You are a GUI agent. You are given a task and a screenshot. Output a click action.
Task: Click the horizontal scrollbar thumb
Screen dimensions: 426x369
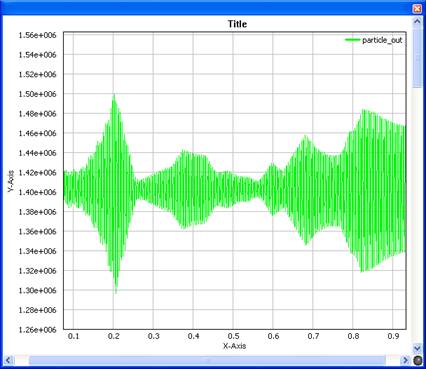(207, 360)
